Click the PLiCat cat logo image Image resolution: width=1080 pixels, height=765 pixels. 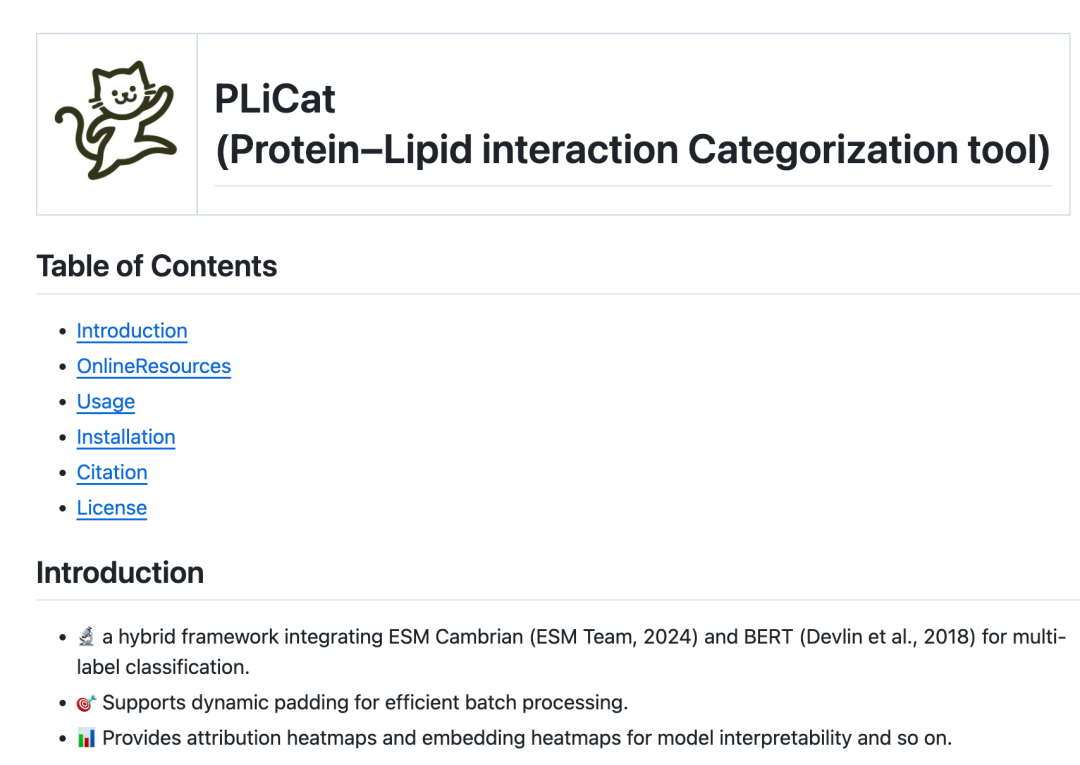116,123
